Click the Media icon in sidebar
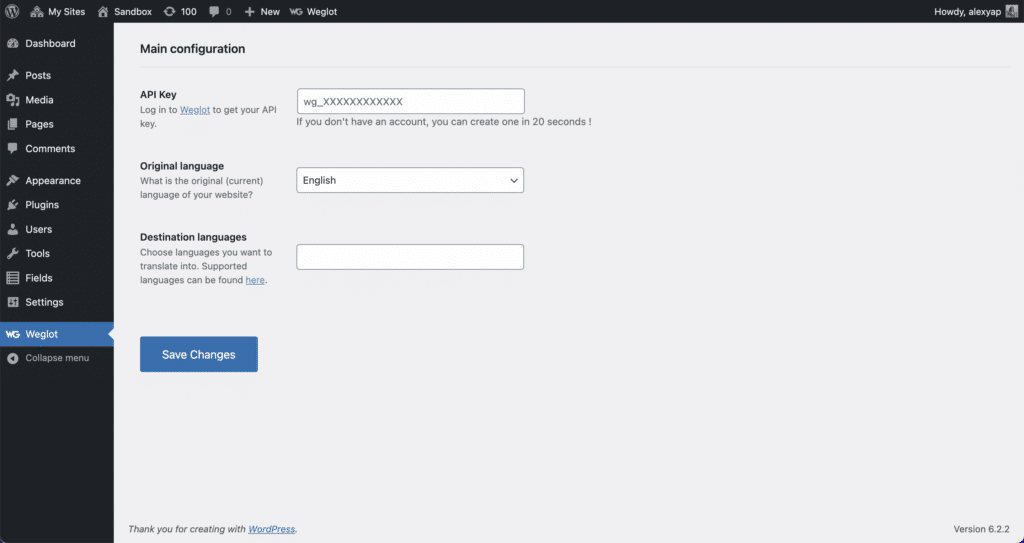This screenshot has height=543, width=1024. point(12,100)
